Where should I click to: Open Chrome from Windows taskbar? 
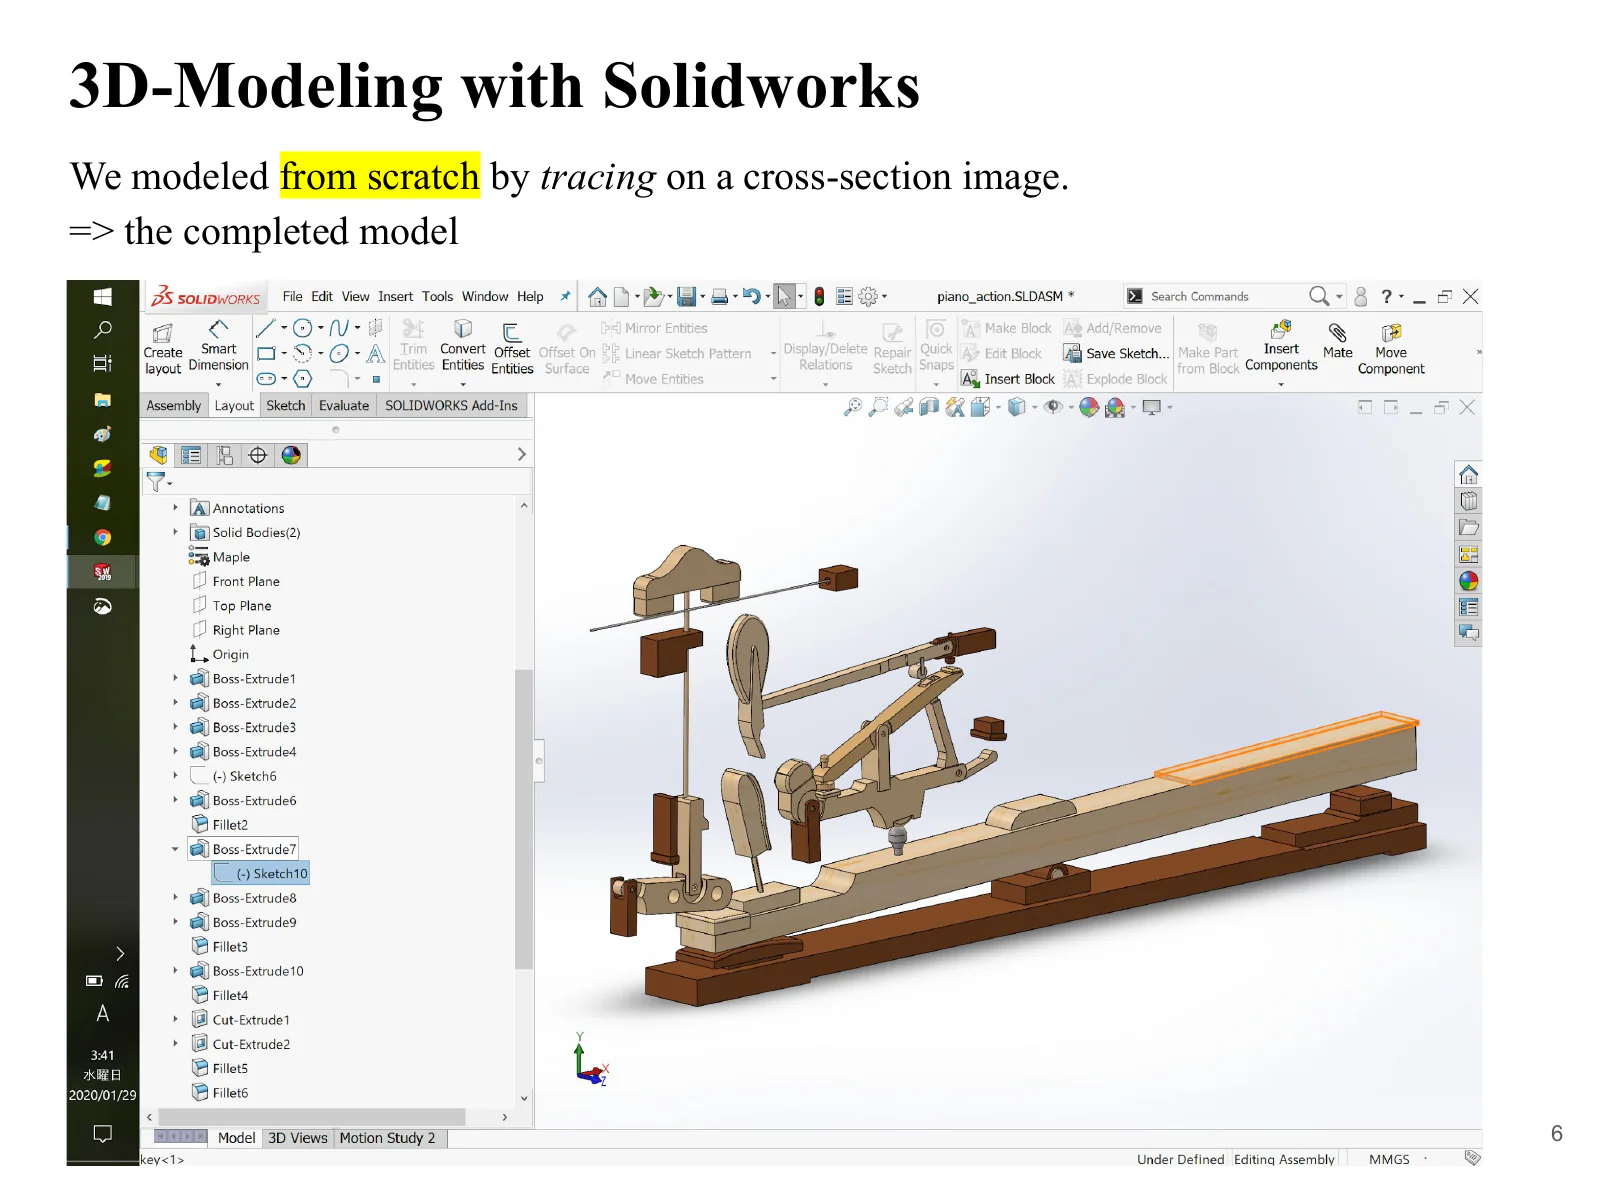(102, 537)
